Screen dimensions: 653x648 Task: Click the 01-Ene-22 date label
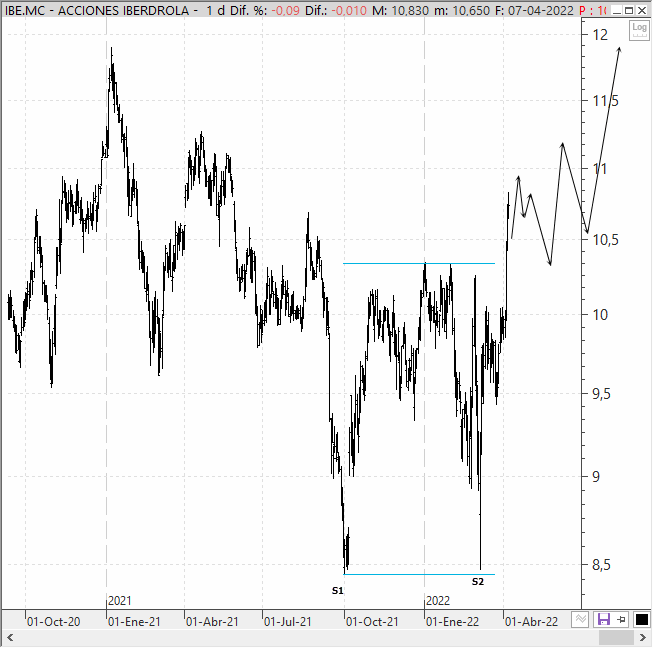point(452,622)
